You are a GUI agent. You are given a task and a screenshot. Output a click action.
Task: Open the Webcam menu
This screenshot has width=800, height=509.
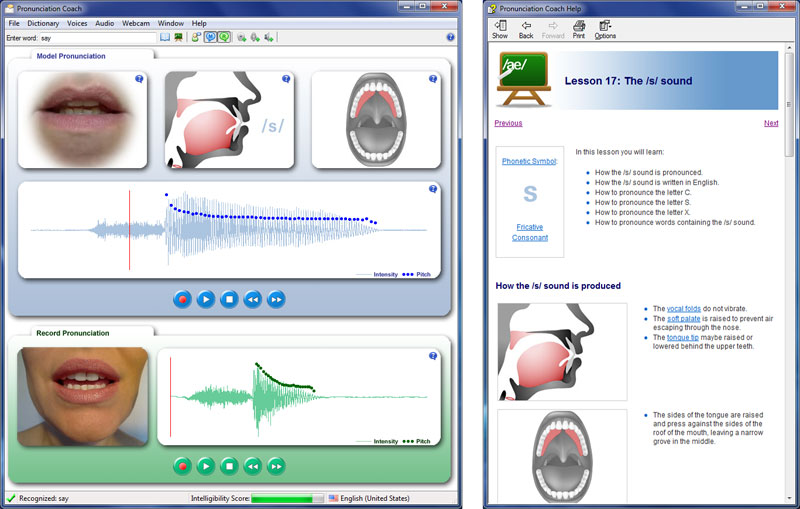(x=136, y=23)
